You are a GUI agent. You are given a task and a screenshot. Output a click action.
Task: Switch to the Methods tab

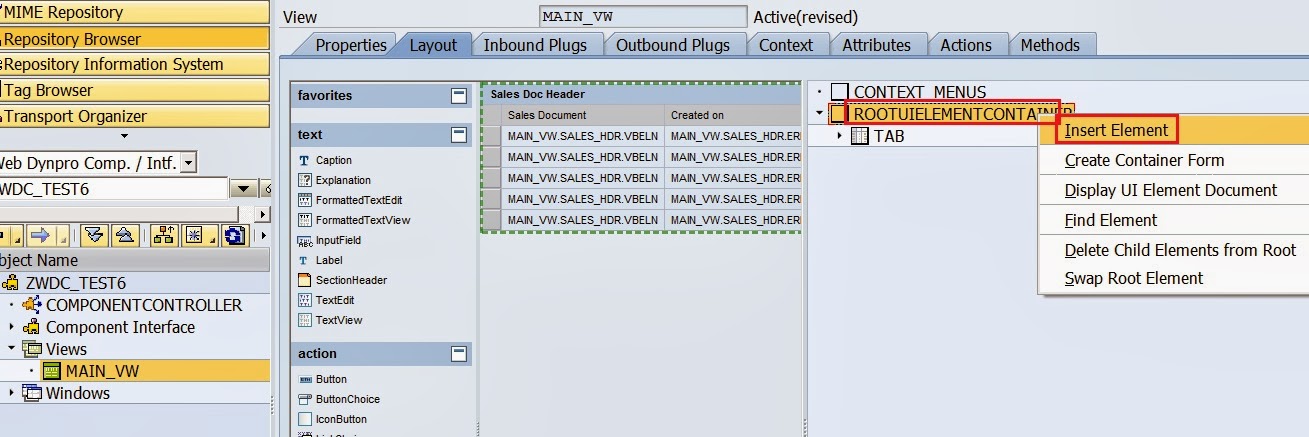coord(1050,45)
